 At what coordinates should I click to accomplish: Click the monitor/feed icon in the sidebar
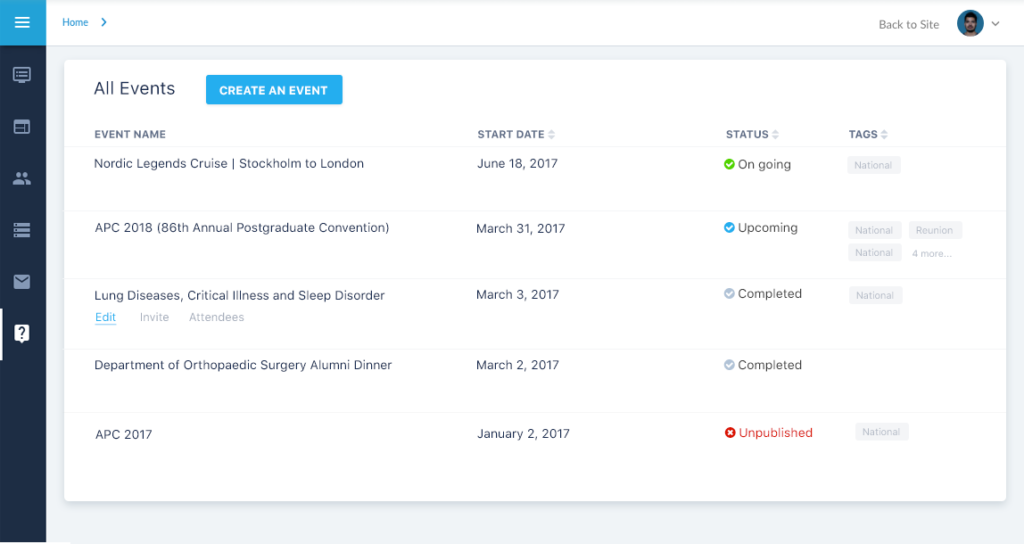(22, 75)
